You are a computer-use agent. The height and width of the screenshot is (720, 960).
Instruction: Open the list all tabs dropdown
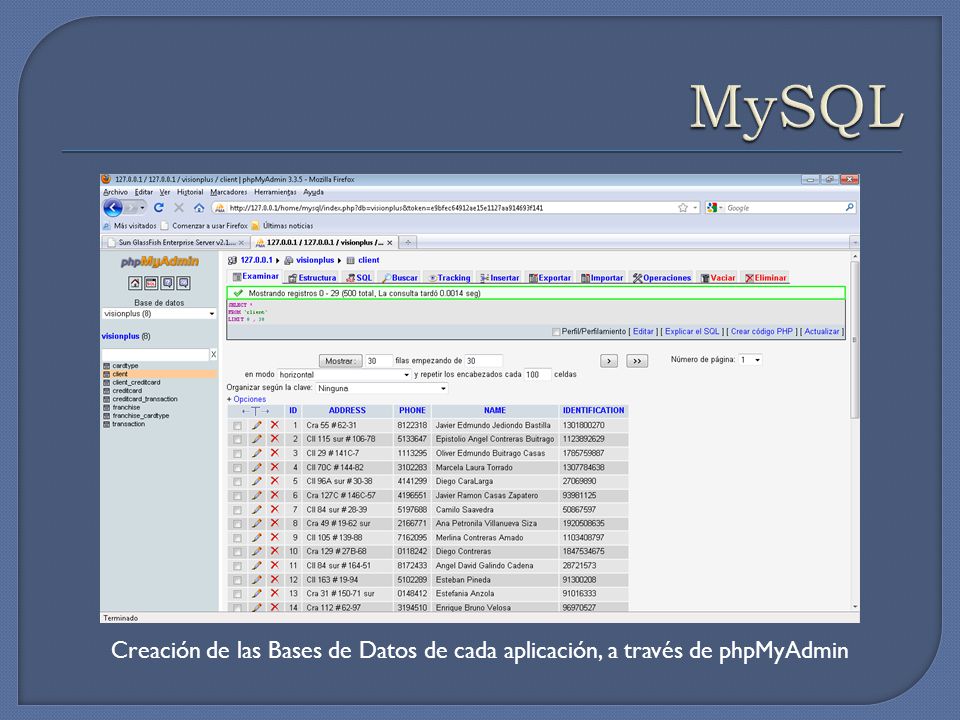[x=855, y=242]
